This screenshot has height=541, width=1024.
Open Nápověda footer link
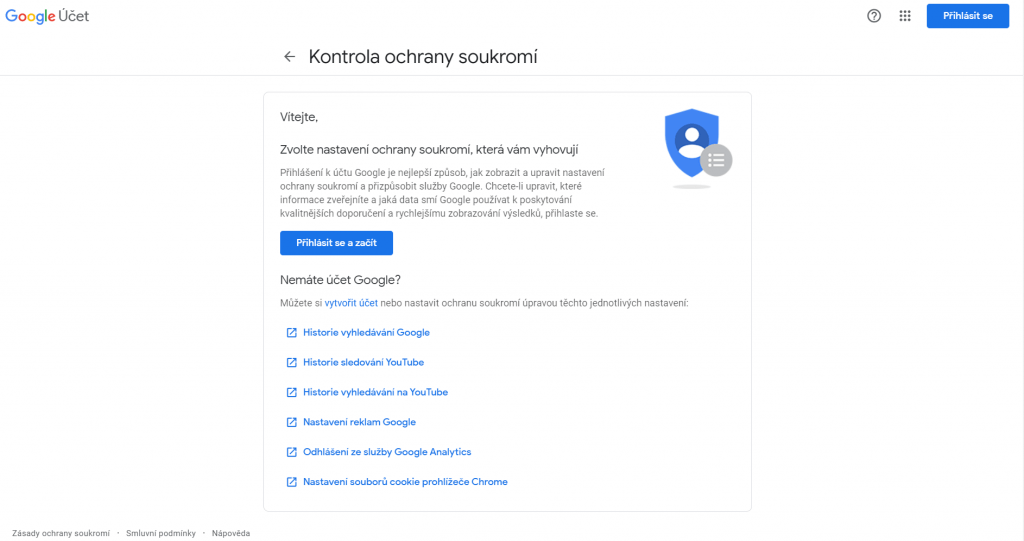pyautogui.click(x=231, y=534)
